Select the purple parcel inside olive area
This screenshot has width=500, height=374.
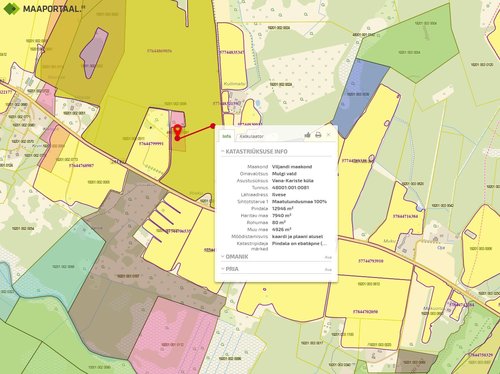(94, 53)
